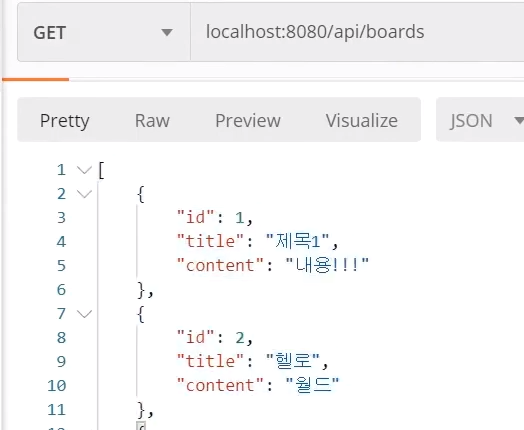
Task: Click the "월드" content value
Action: tap(313, 385)
